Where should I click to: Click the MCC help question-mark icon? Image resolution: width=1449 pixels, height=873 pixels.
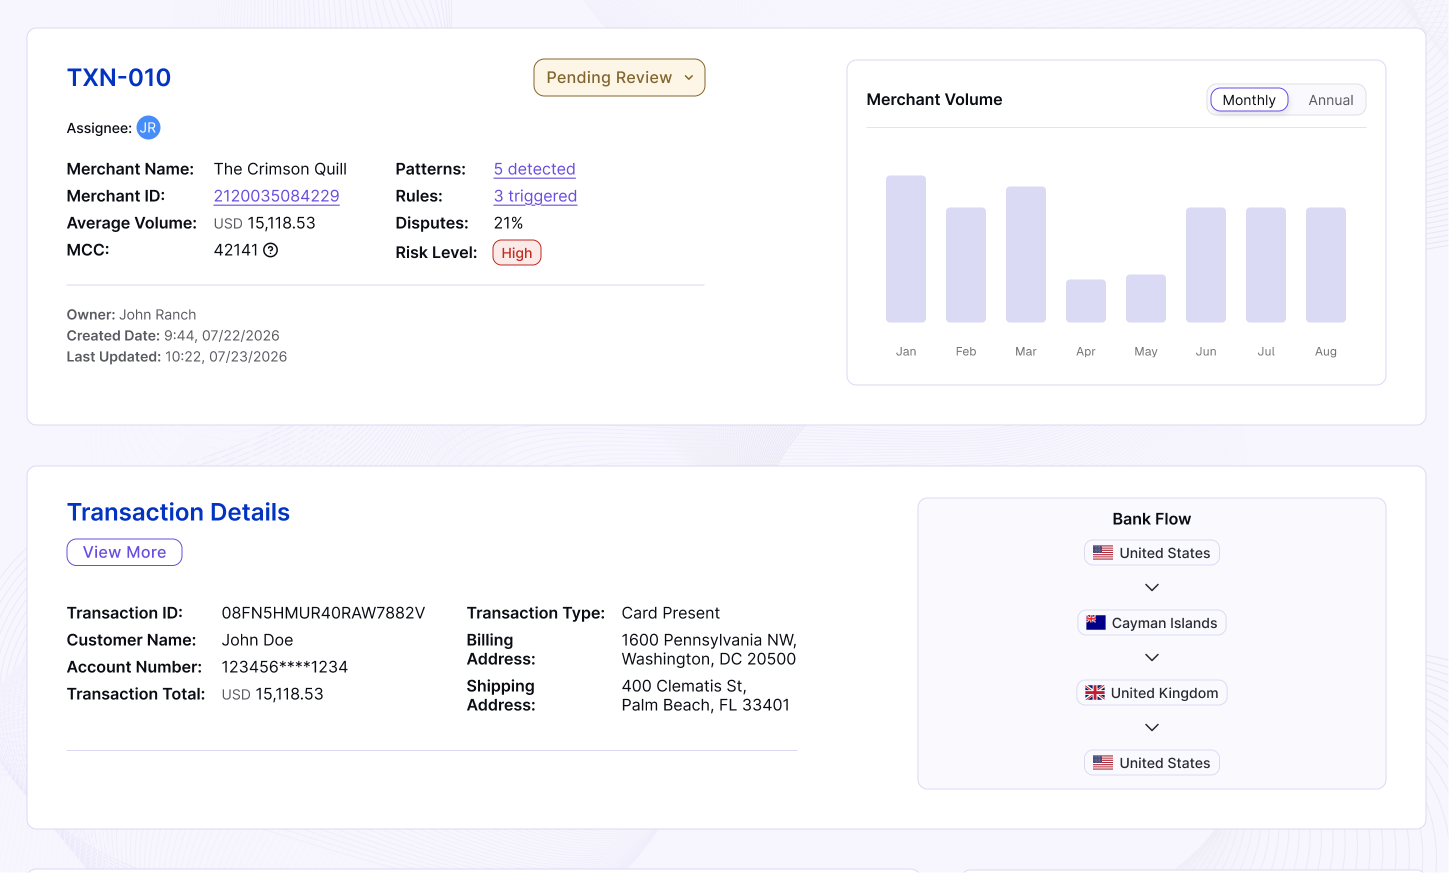[270, 250]
